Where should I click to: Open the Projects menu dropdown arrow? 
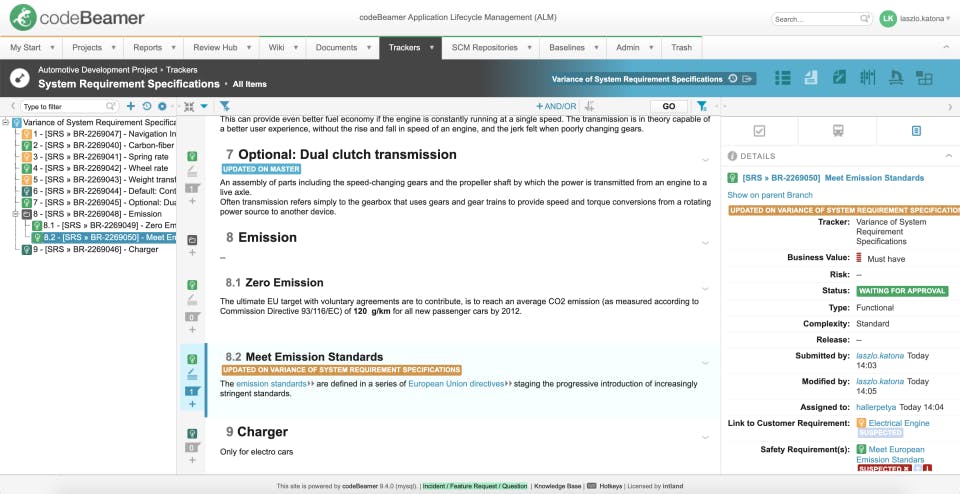(113, 48)
